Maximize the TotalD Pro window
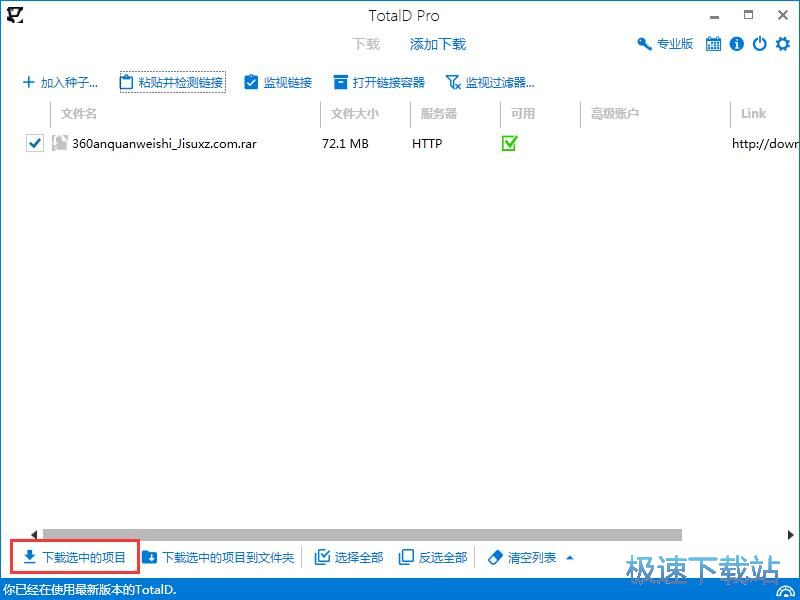Viewport: 800px width, 600px height. point(748,15)
